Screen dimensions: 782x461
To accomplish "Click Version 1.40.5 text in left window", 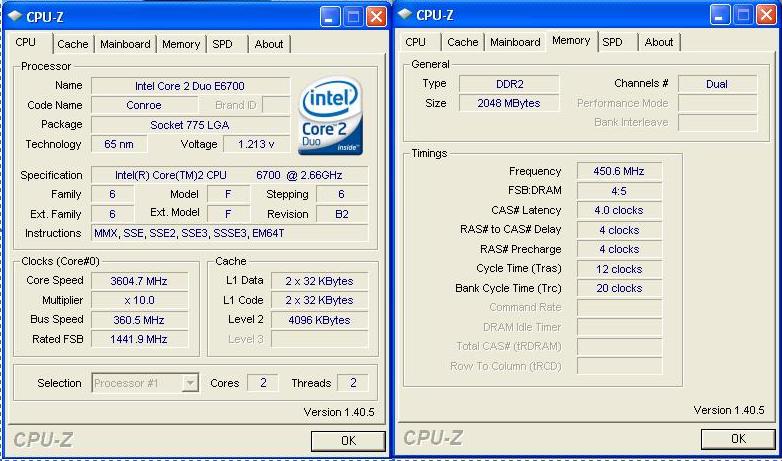I will [x=339, y=413].
